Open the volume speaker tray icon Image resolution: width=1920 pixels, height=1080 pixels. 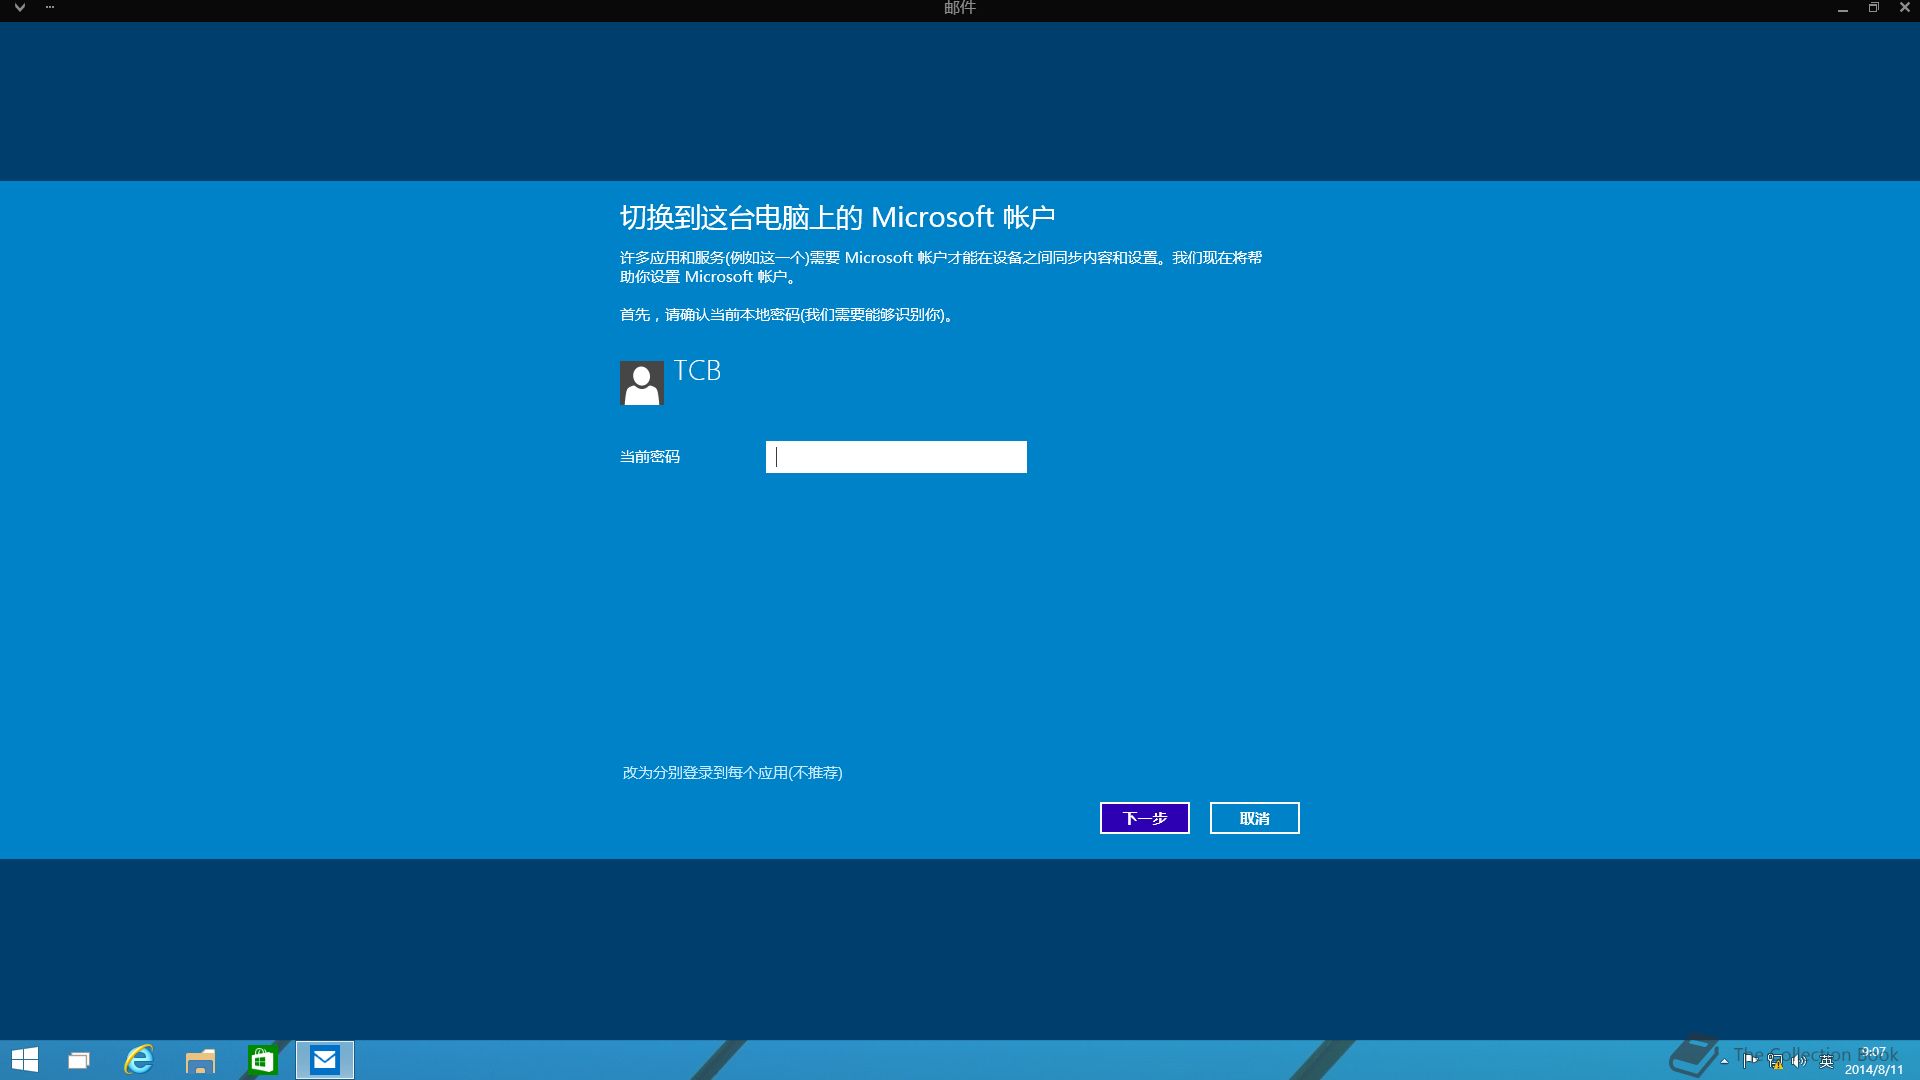coord(1799,1061)
